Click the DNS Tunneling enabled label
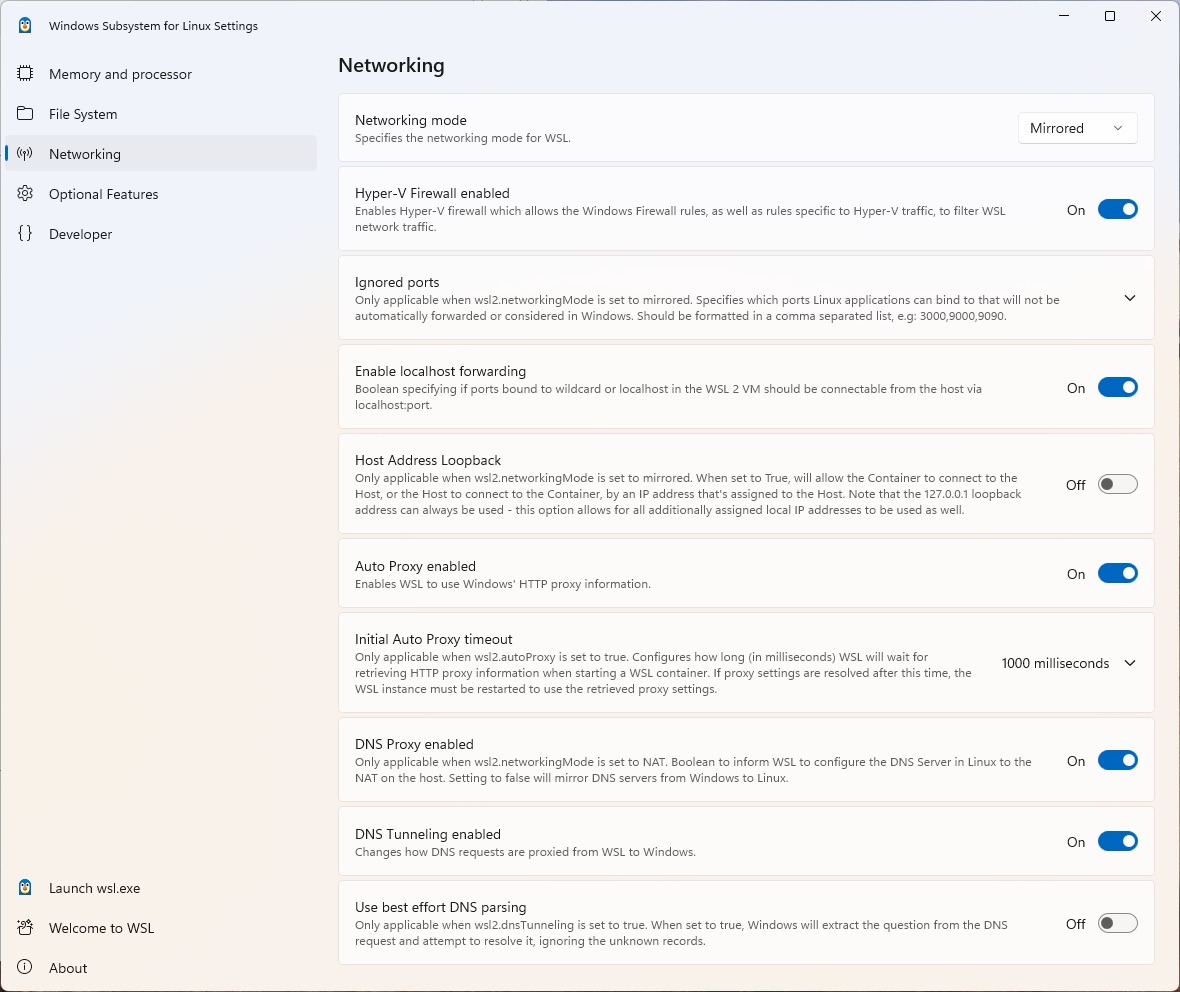The width and height of the screenshot is (1180, 992). (x=427, y=834)
